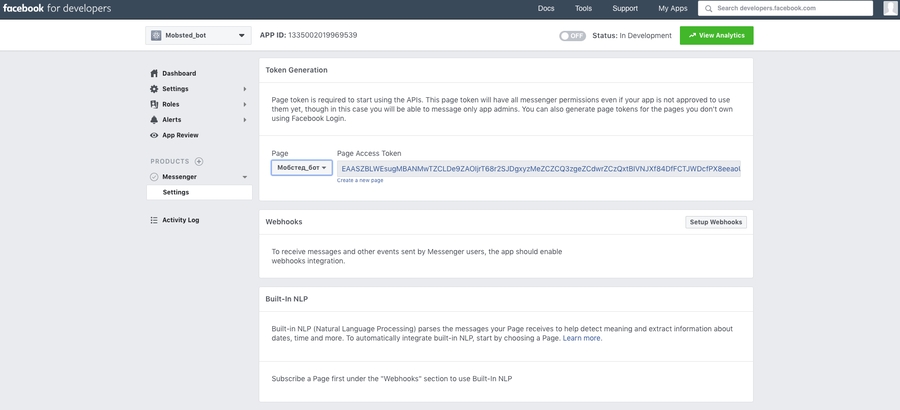The image size is (900, 410).
Task: Toggle the app status OFF switch
Action: tap(572, 35)
